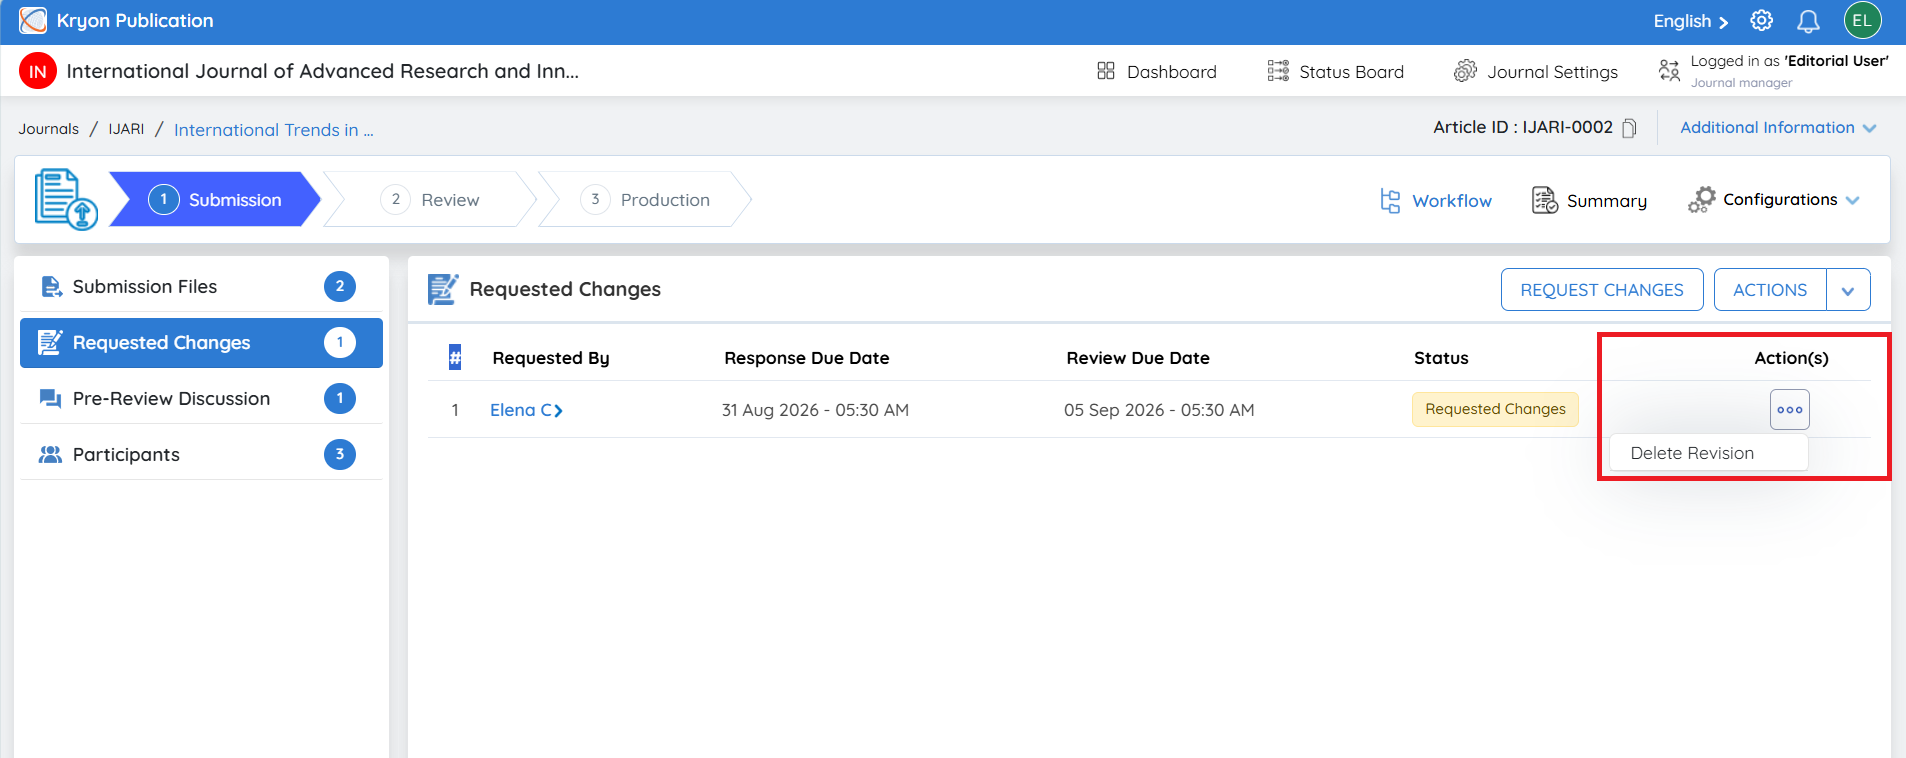This screenshot has width=1906, height=758.
Task: Open Participants in the sidebar
Action: pyautogui.click(x=201, y=455)
